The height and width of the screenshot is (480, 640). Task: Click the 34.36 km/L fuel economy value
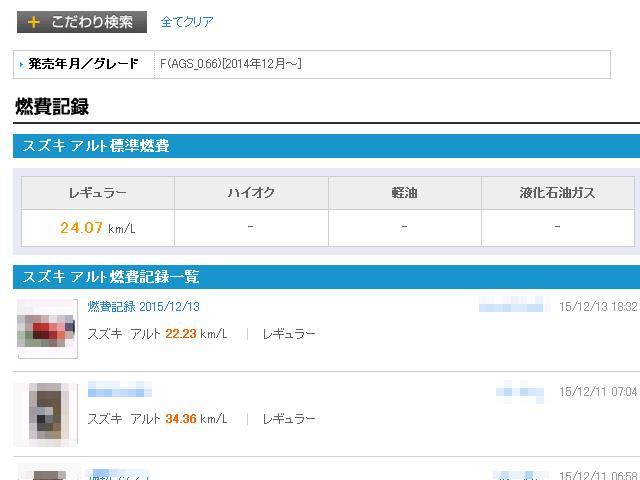[196, 419]
